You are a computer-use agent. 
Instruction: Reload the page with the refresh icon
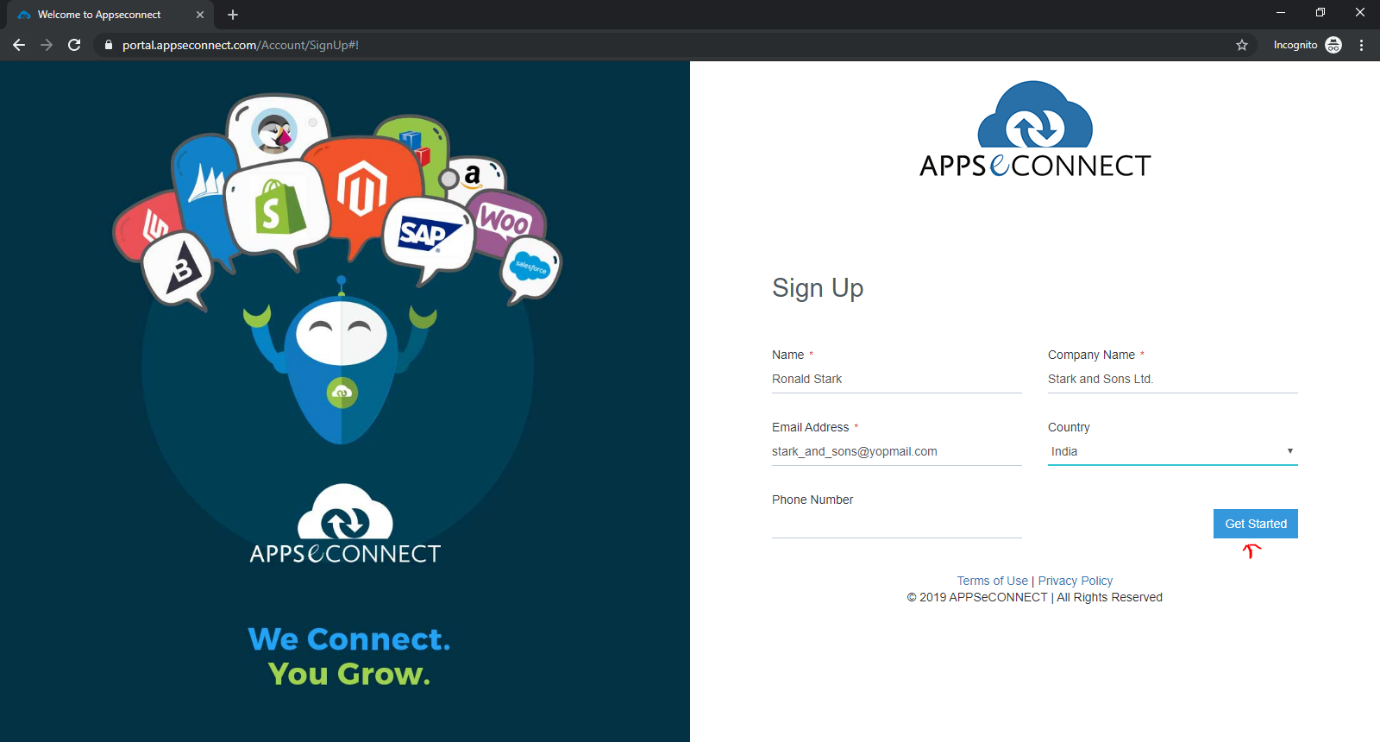74,45
